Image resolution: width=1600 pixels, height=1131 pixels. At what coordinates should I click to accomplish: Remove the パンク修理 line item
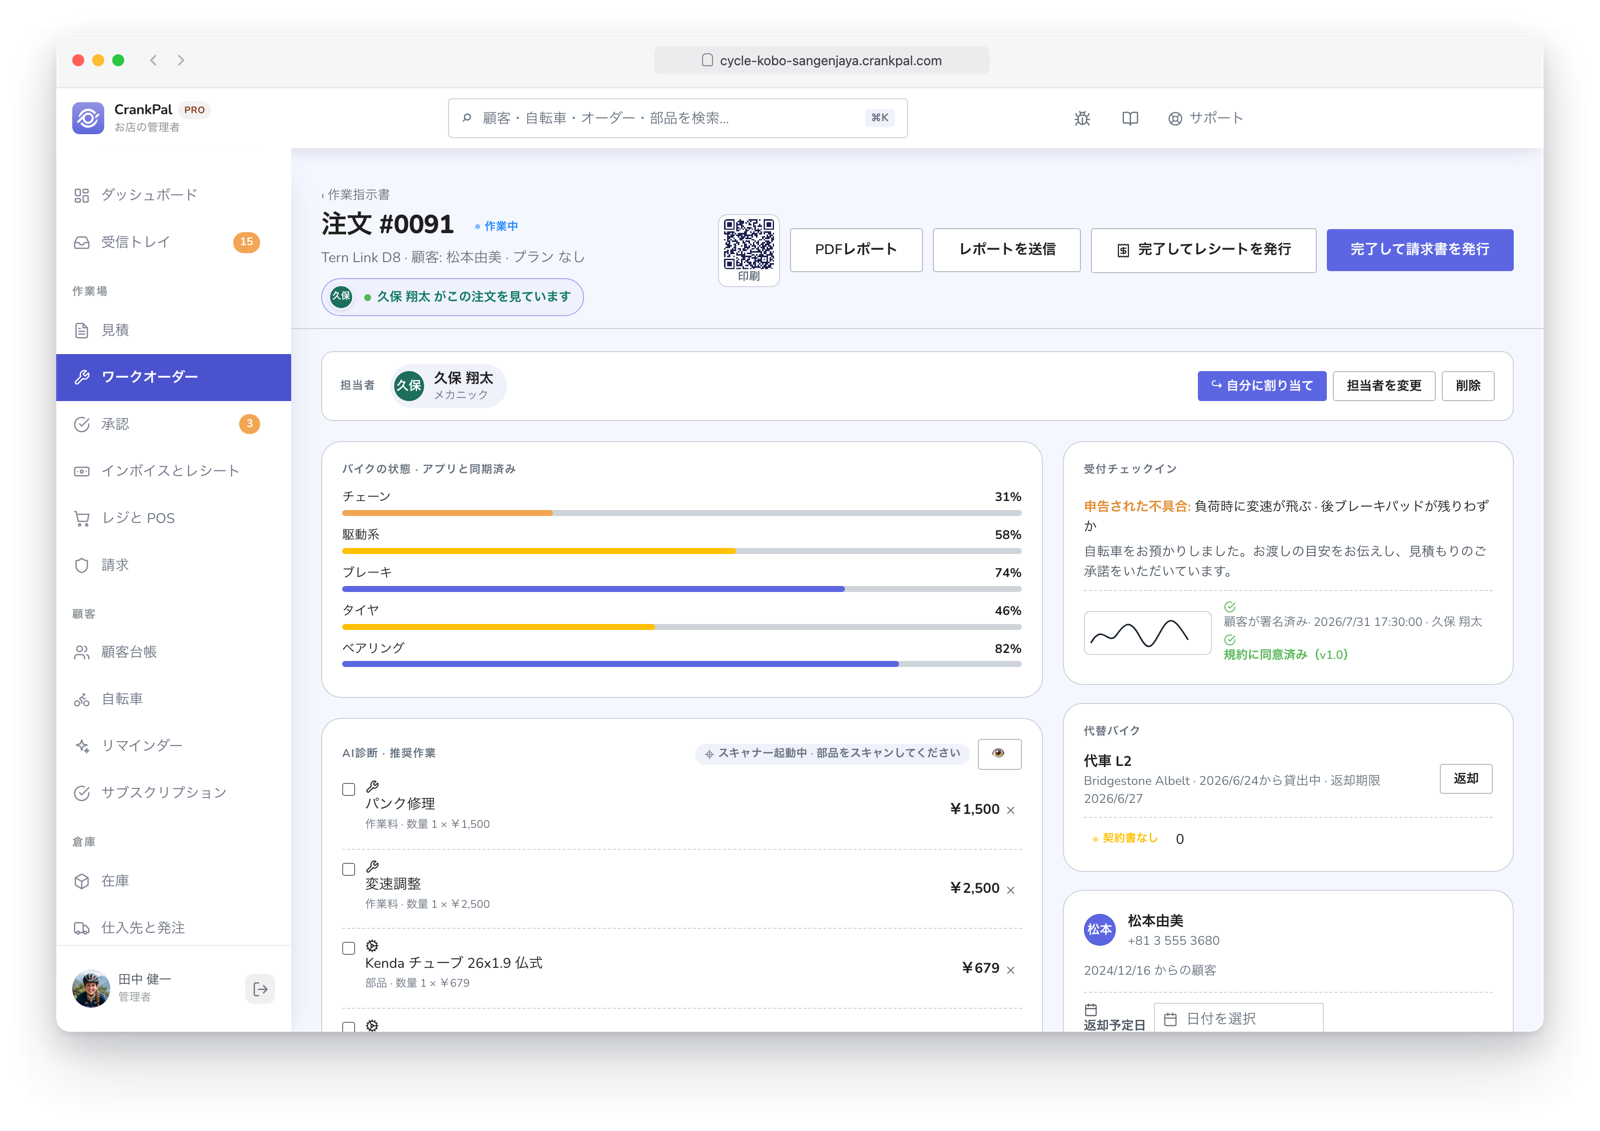[x=1011, y=810]
